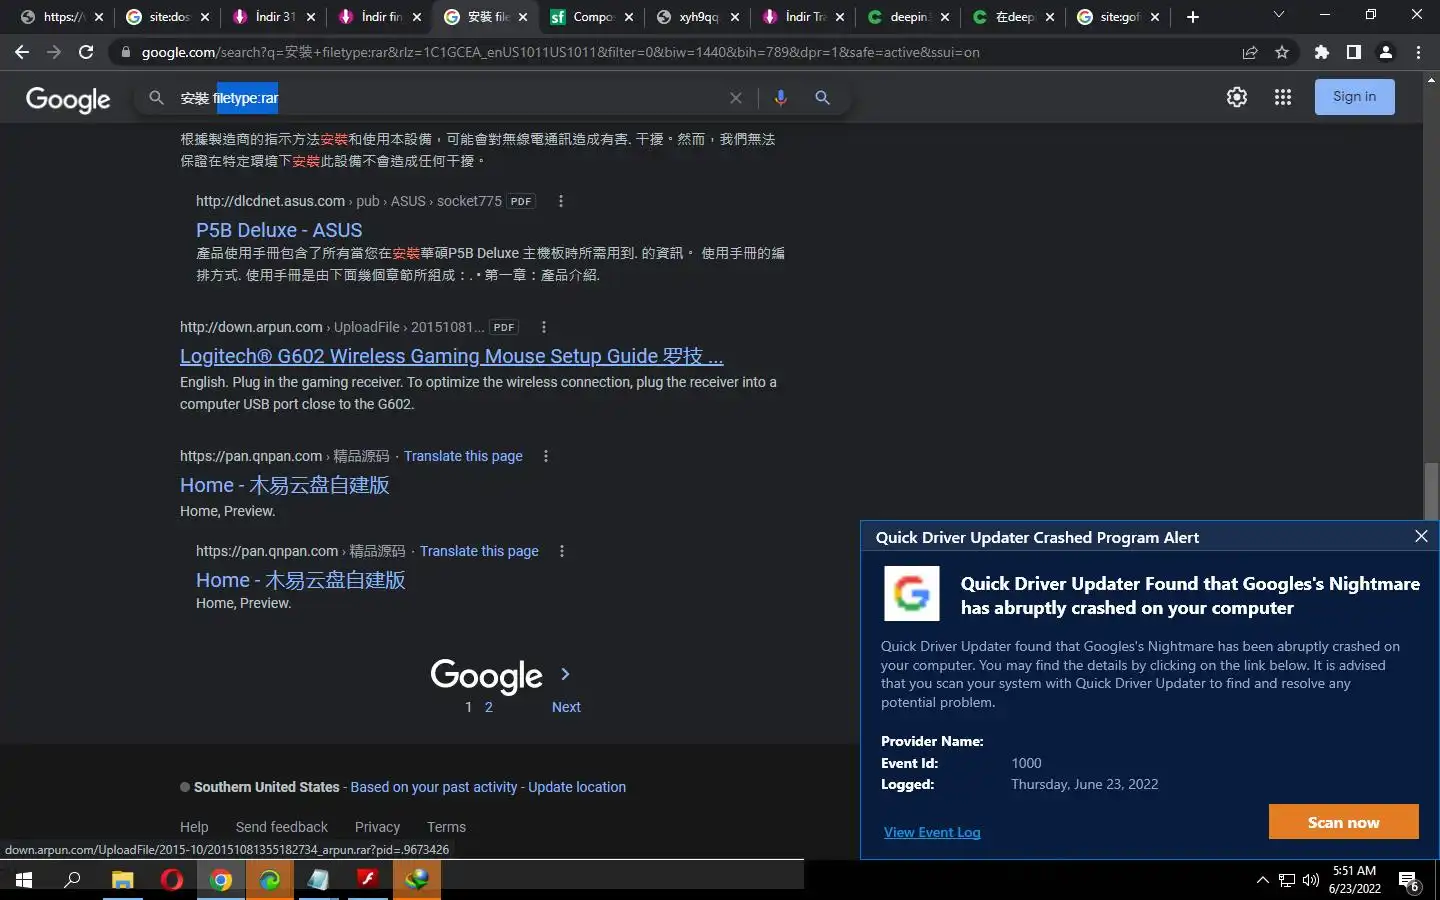The width and height of the screenshot is (1440, 900).
Task: Open the Help footer link
Action: click(x=194, y=827)
